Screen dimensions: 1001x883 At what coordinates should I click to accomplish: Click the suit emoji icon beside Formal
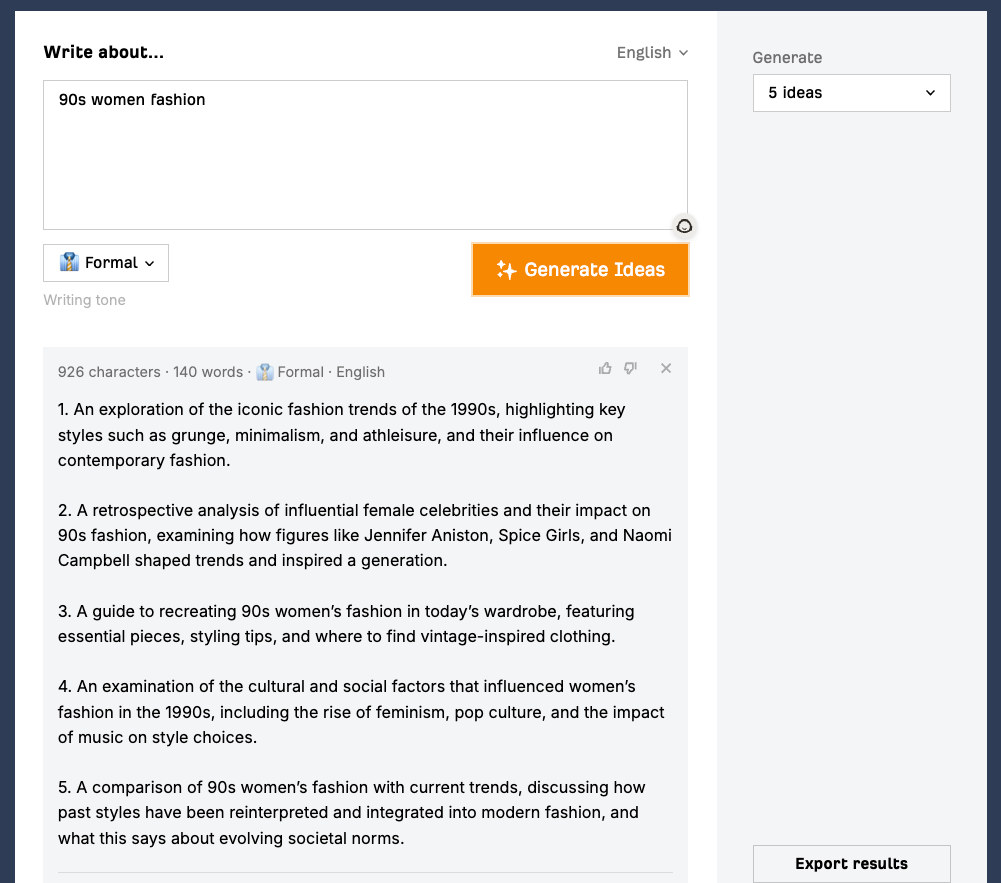pos(69,263)
